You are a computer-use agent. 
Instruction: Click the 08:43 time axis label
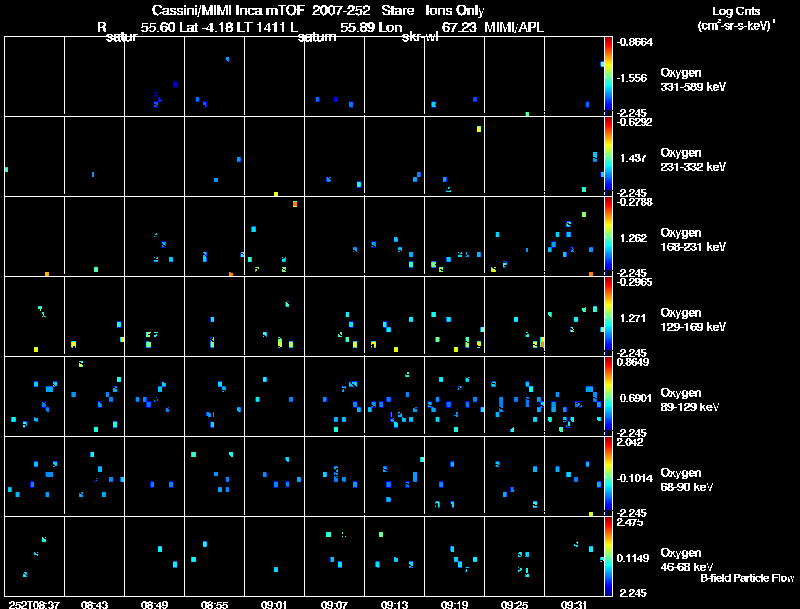point(94,604)
